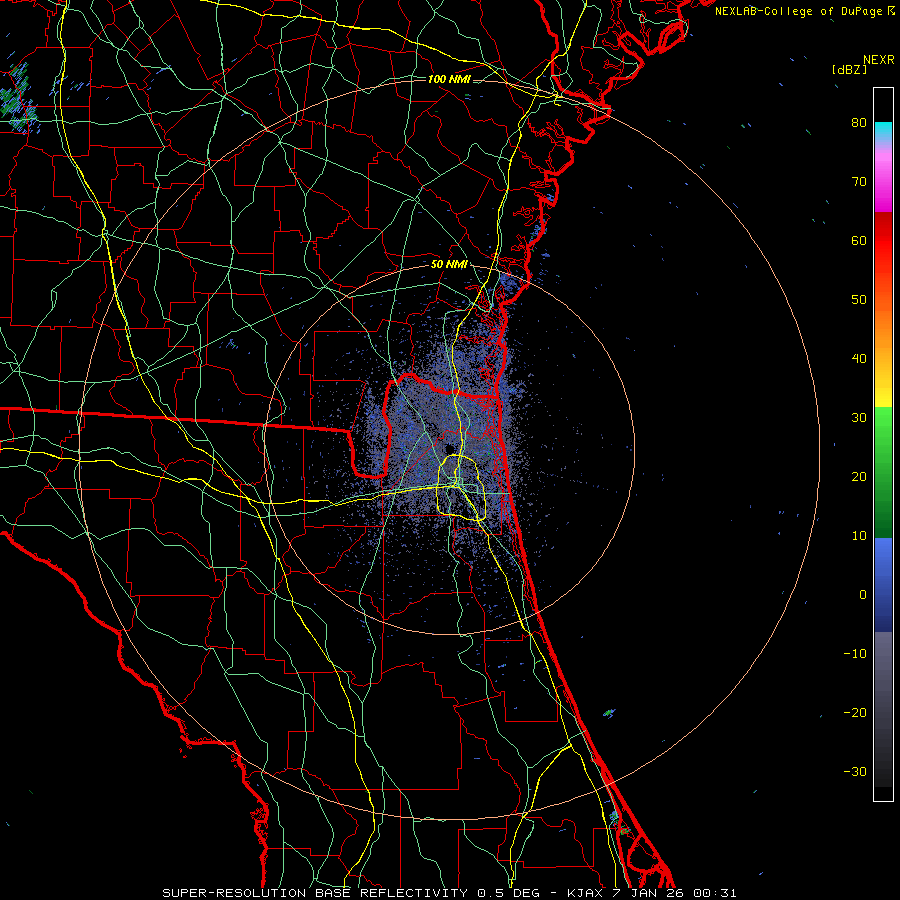Click the 50 dBZ scale value
Screen dimensions: 900x900
859,300
